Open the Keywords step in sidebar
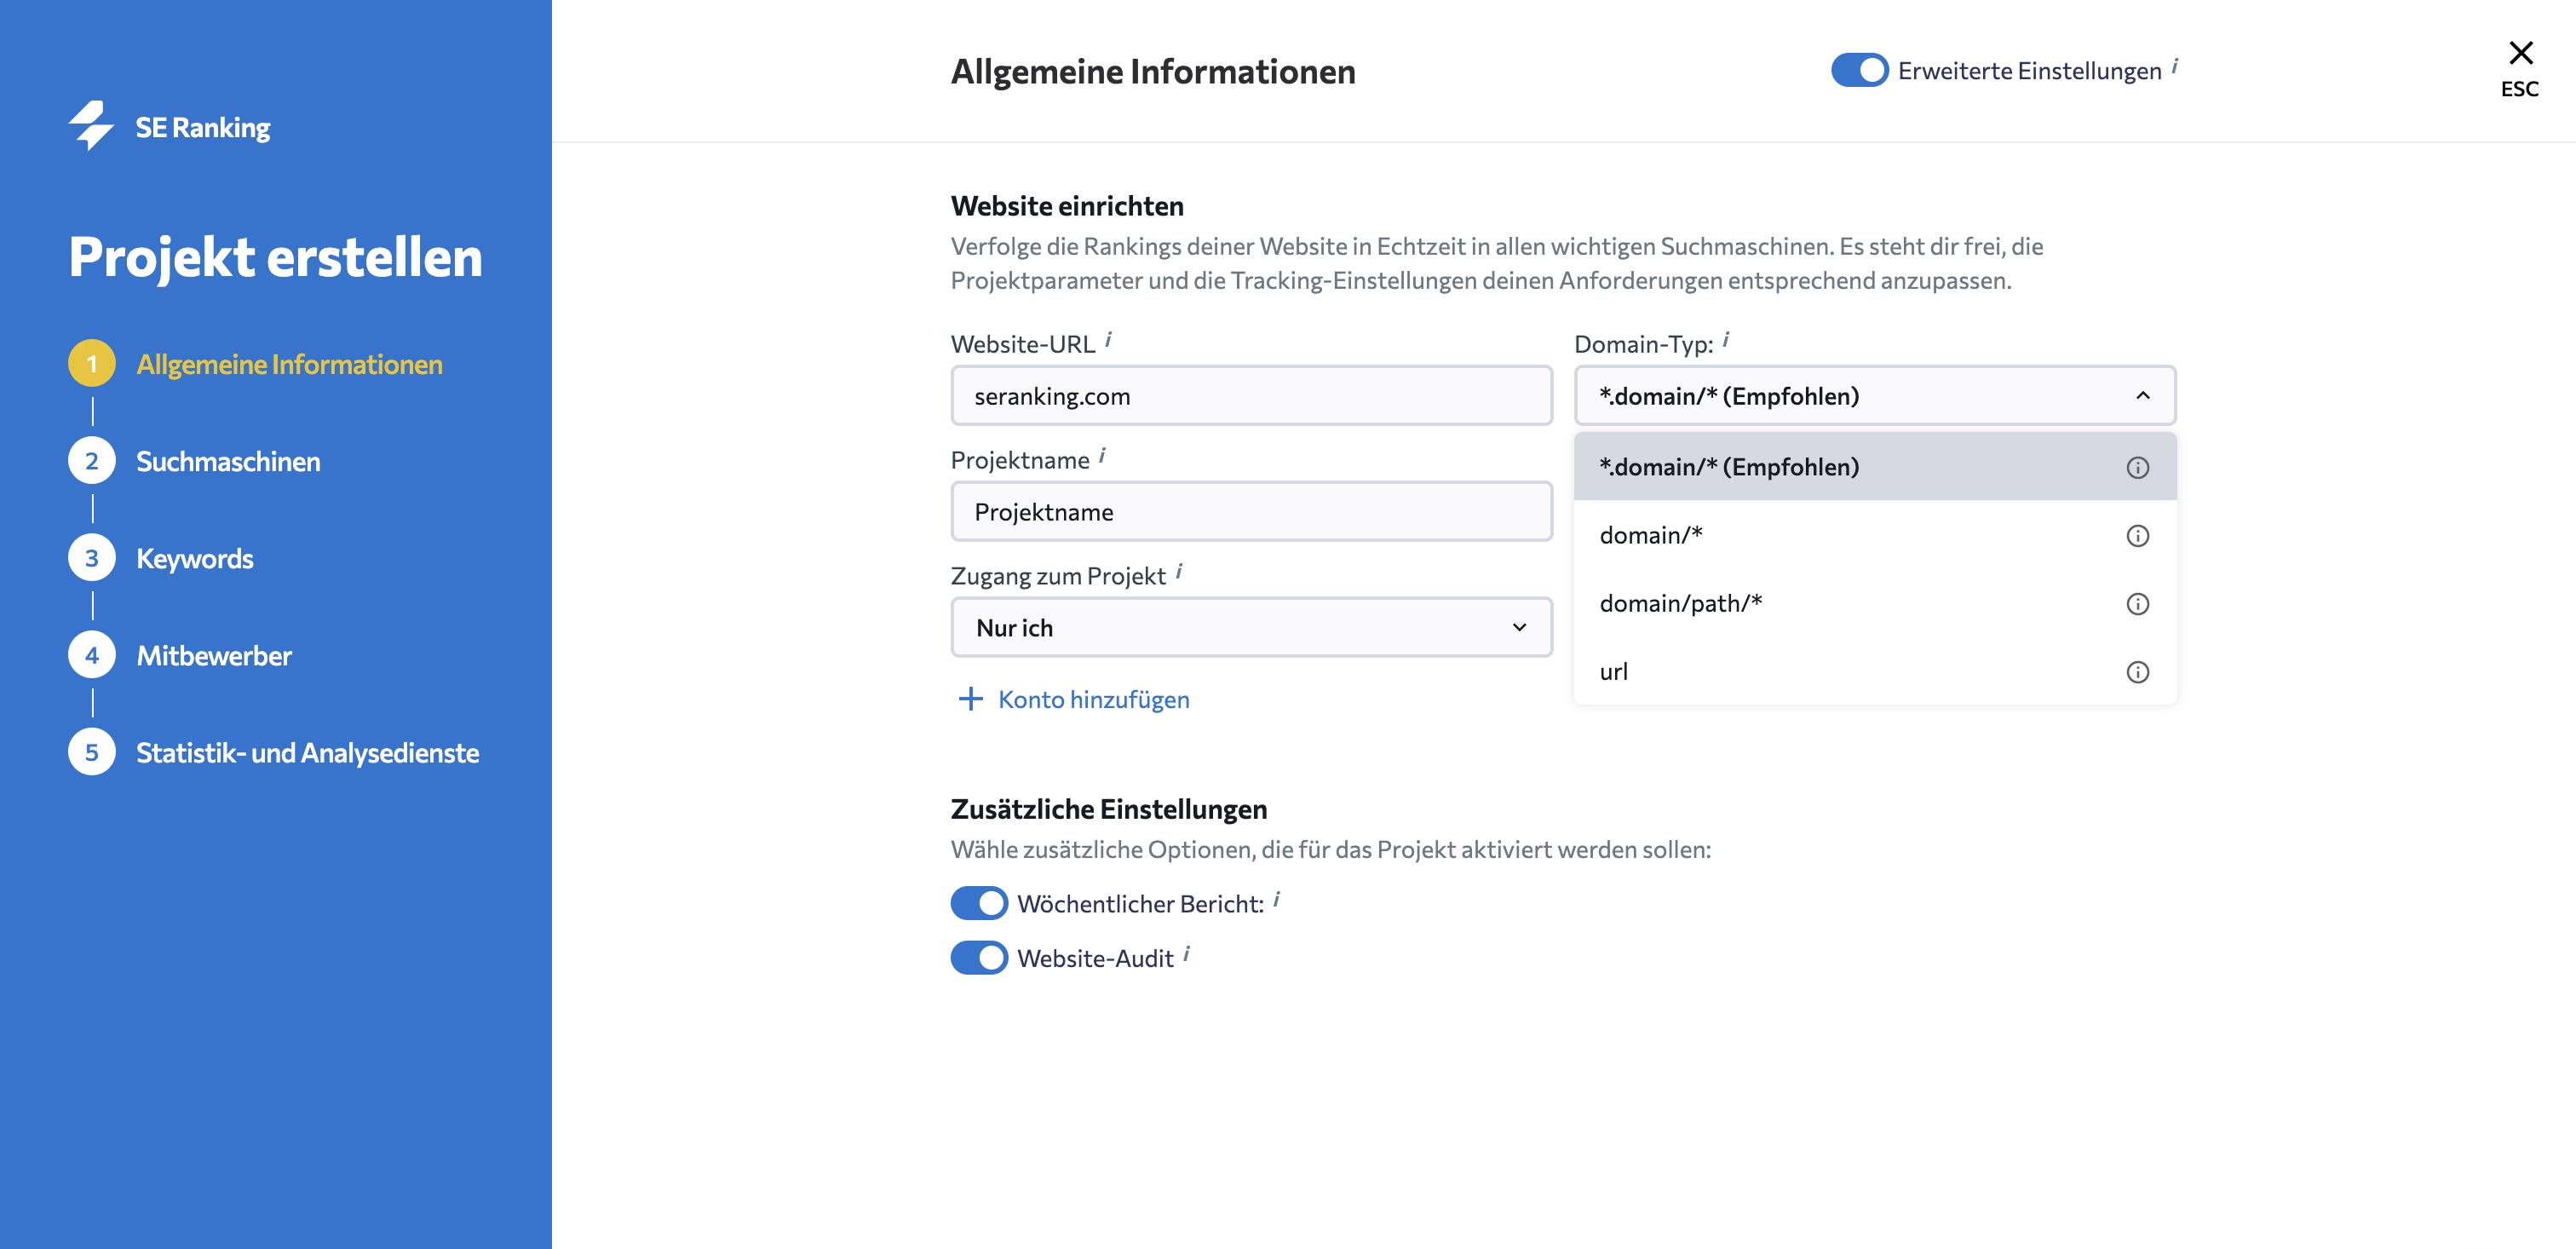2576x1249 pixels. [x=195, y=558]
